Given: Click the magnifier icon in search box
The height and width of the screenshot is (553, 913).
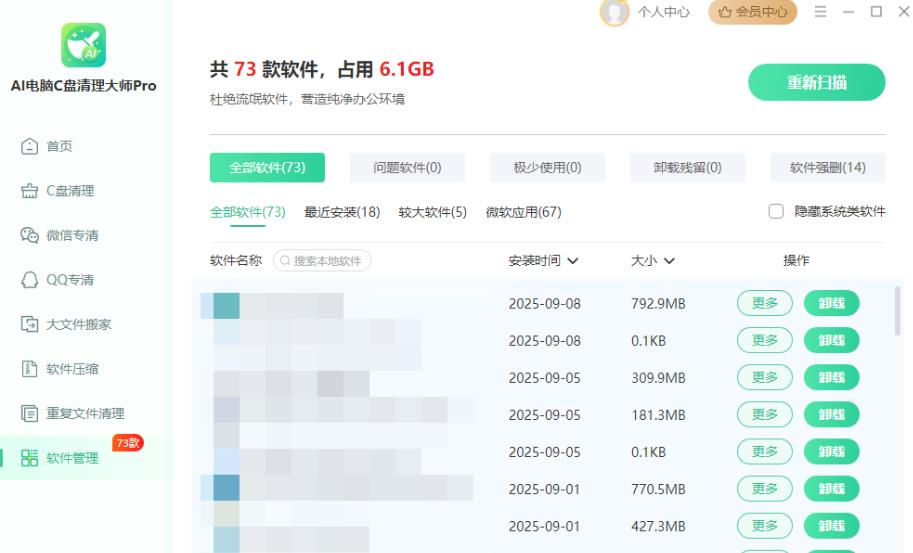Looking at the screenshot, I should tap(285, 261).
